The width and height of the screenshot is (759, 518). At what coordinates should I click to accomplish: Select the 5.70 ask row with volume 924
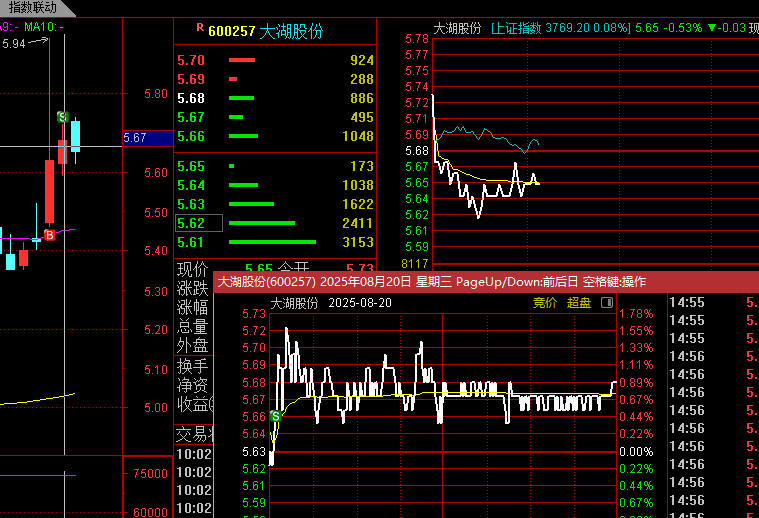pos(275,60)
